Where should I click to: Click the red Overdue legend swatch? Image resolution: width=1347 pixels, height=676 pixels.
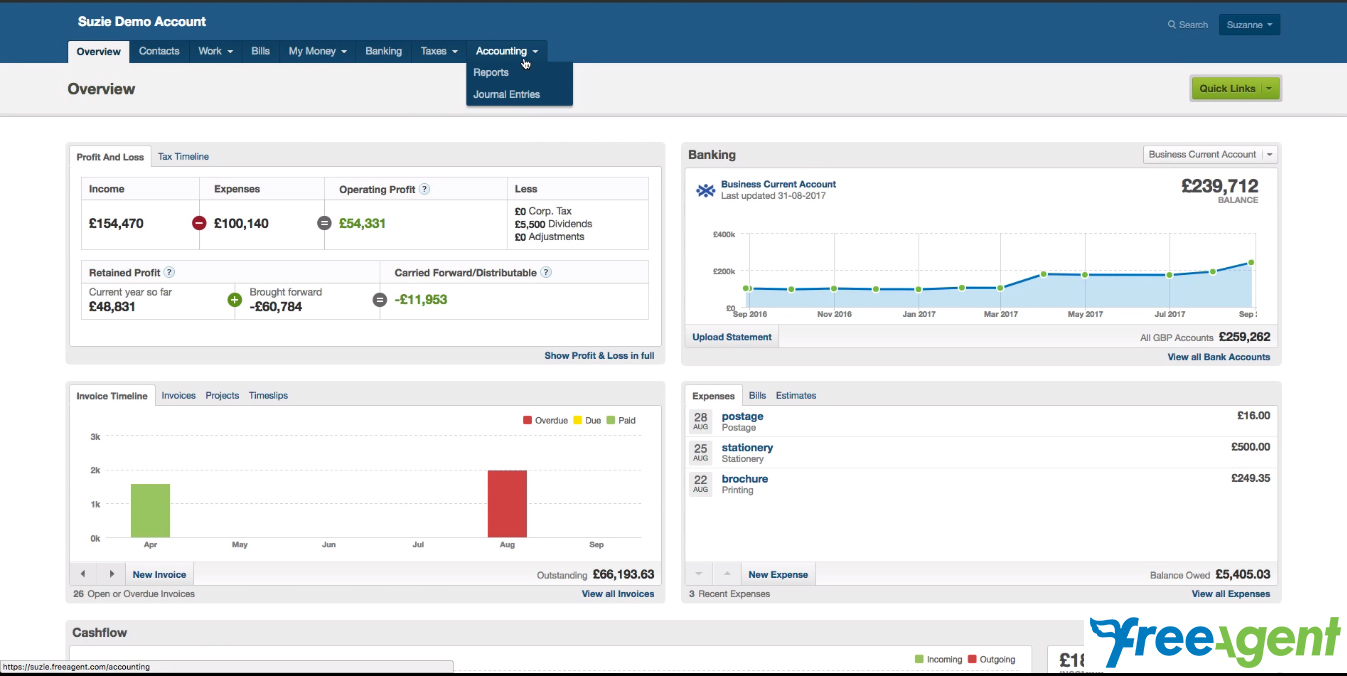click(527, 420)
